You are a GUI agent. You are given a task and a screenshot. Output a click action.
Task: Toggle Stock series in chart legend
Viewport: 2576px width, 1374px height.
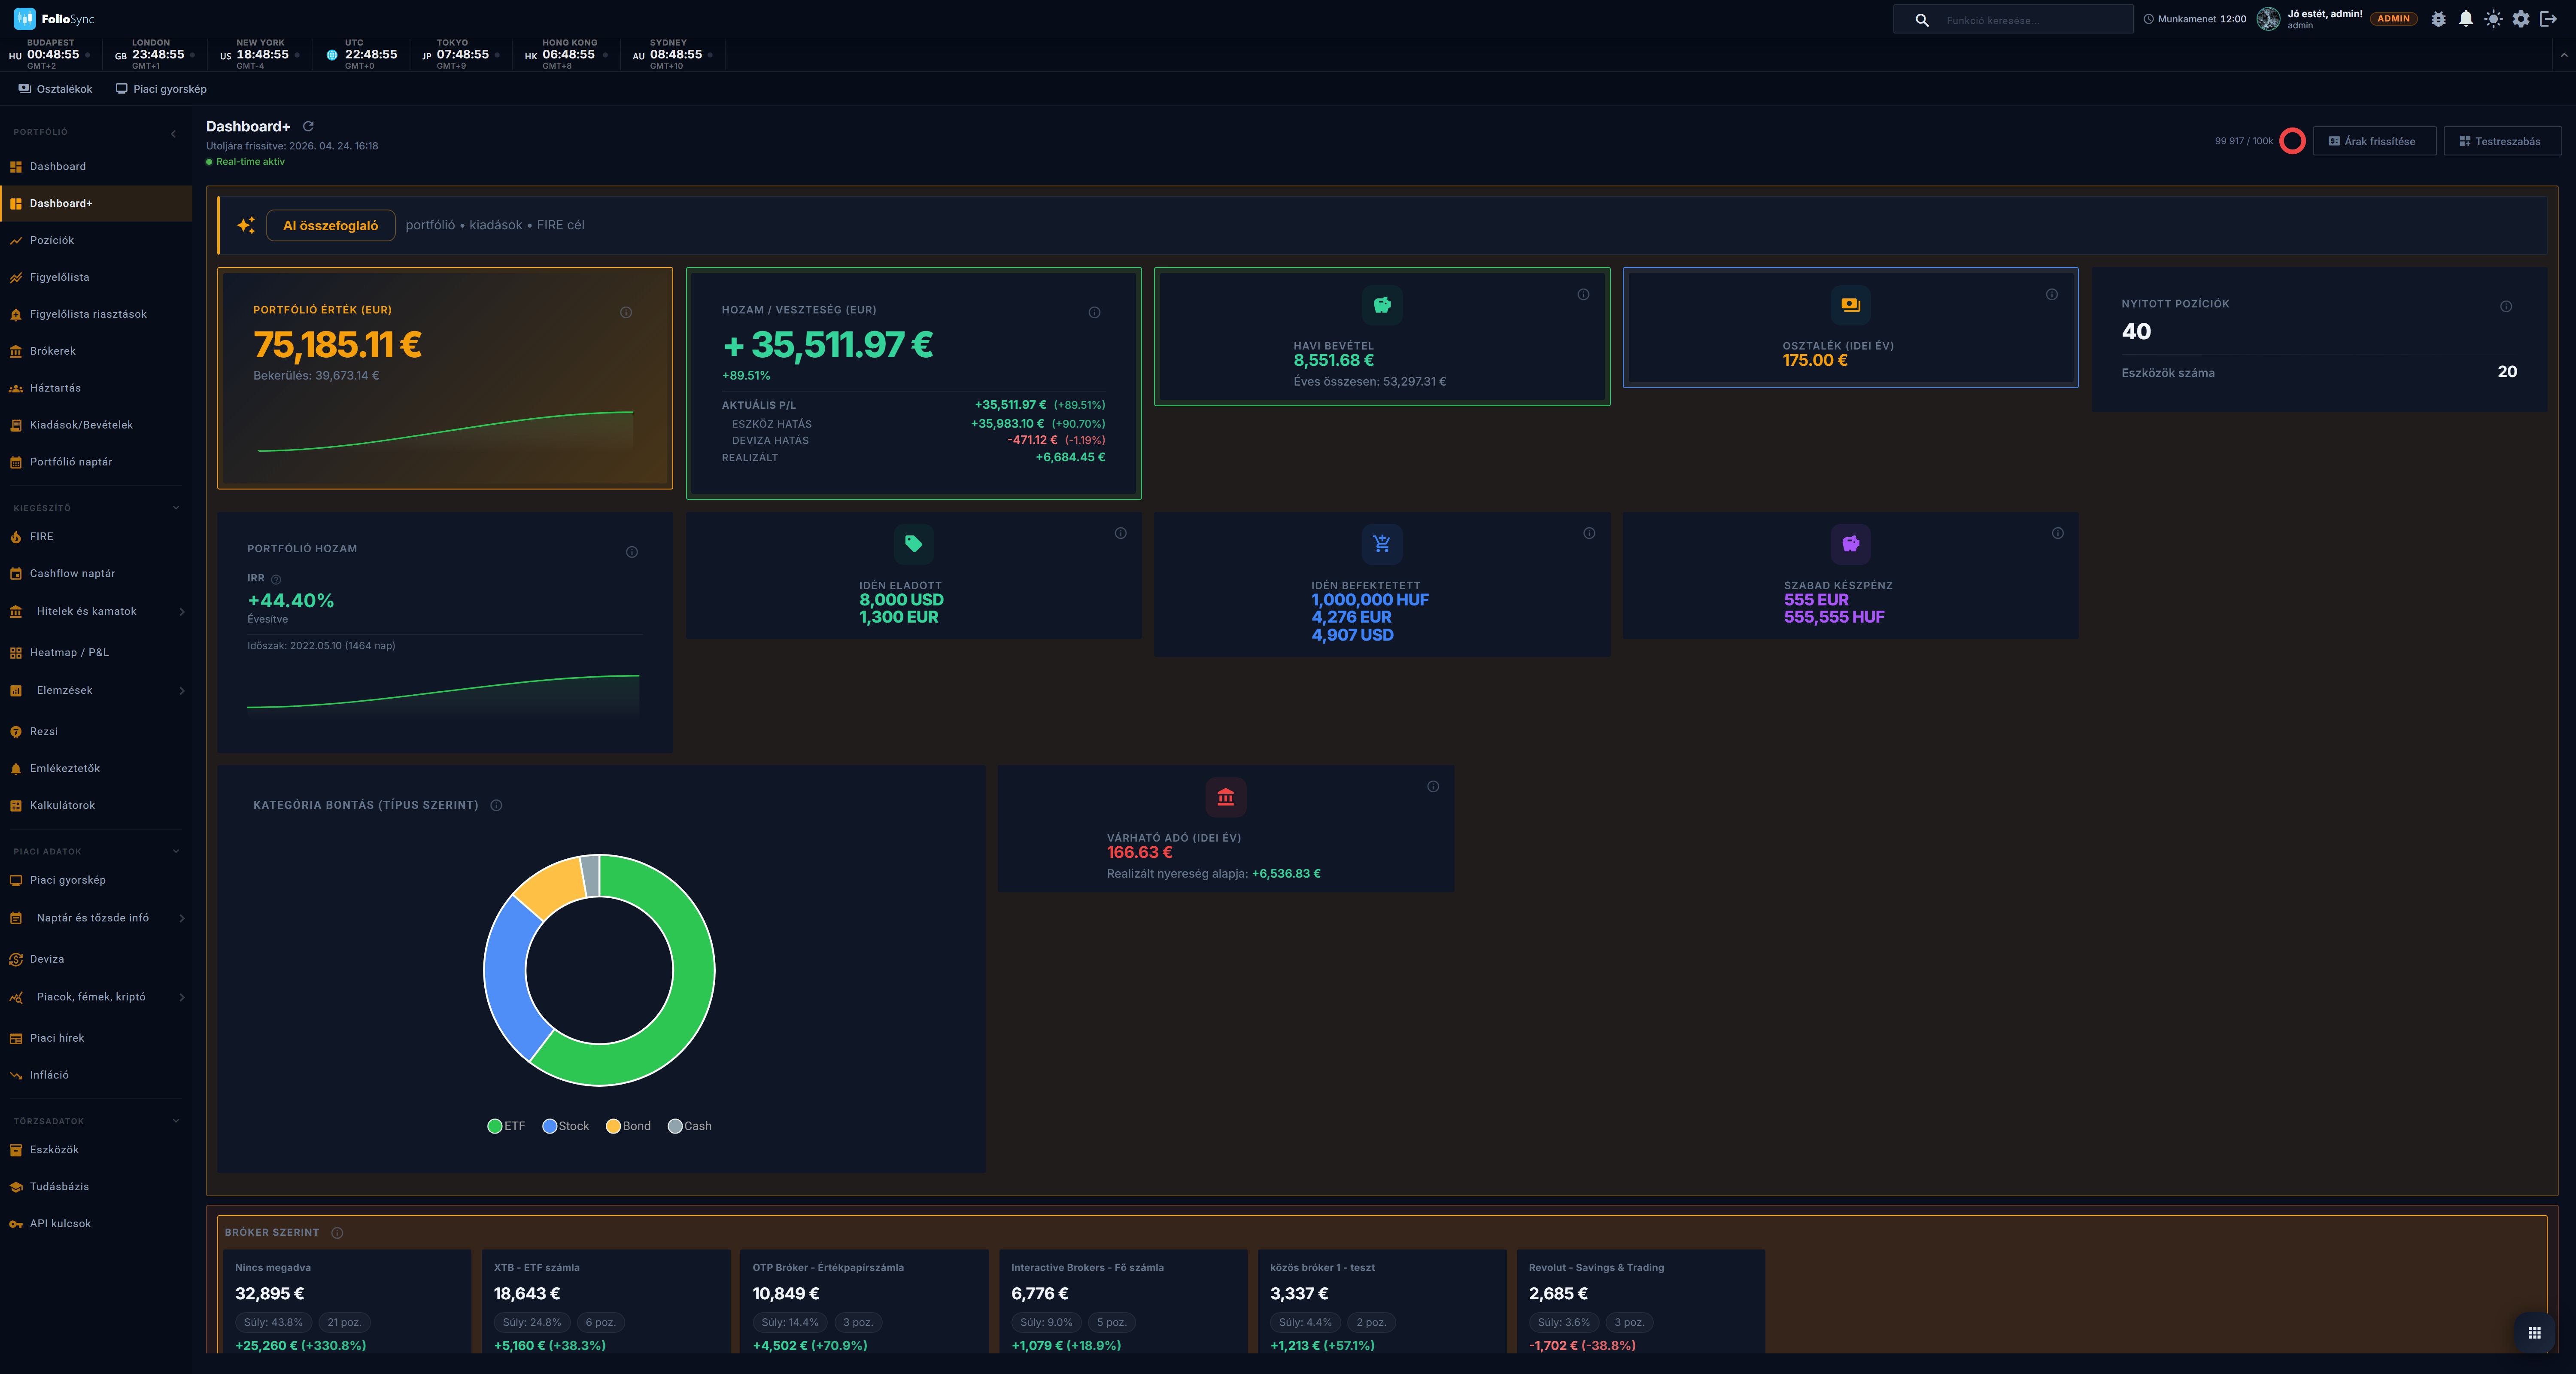566,1126
